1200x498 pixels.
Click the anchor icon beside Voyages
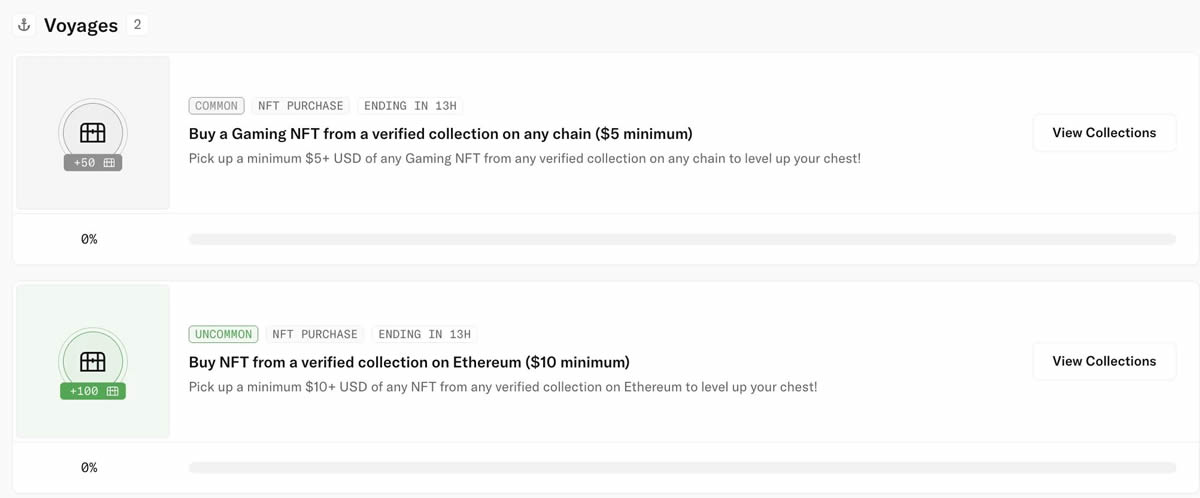(25, 25)
